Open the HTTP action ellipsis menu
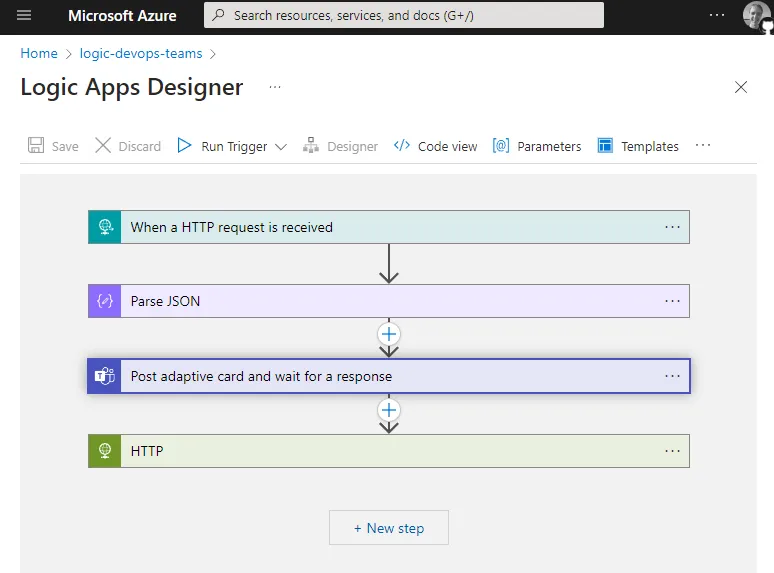 [x=672, y=451]
